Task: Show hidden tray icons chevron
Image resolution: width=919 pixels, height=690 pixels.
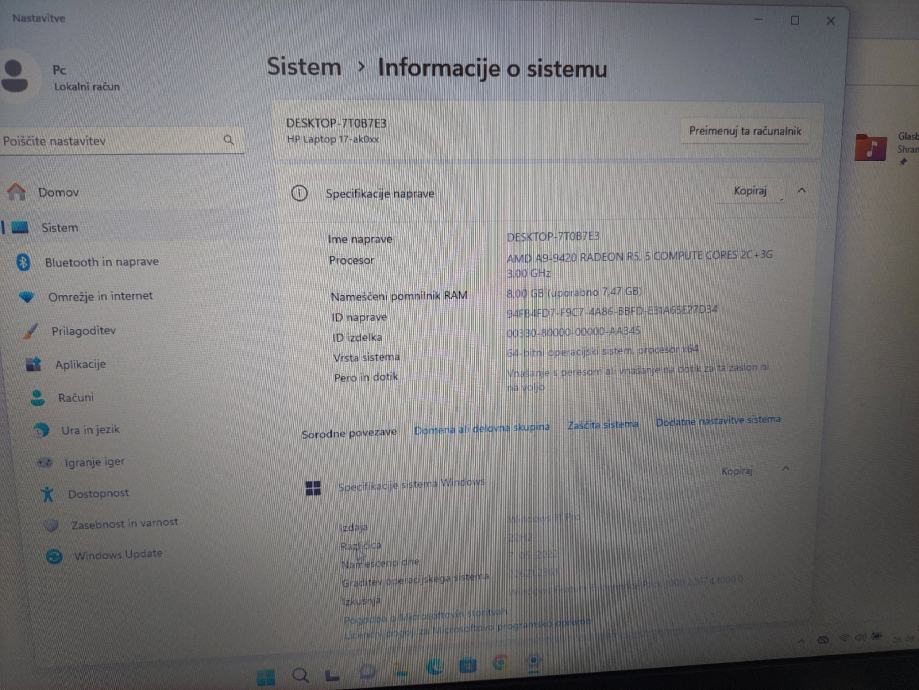Action: point(801,641)
